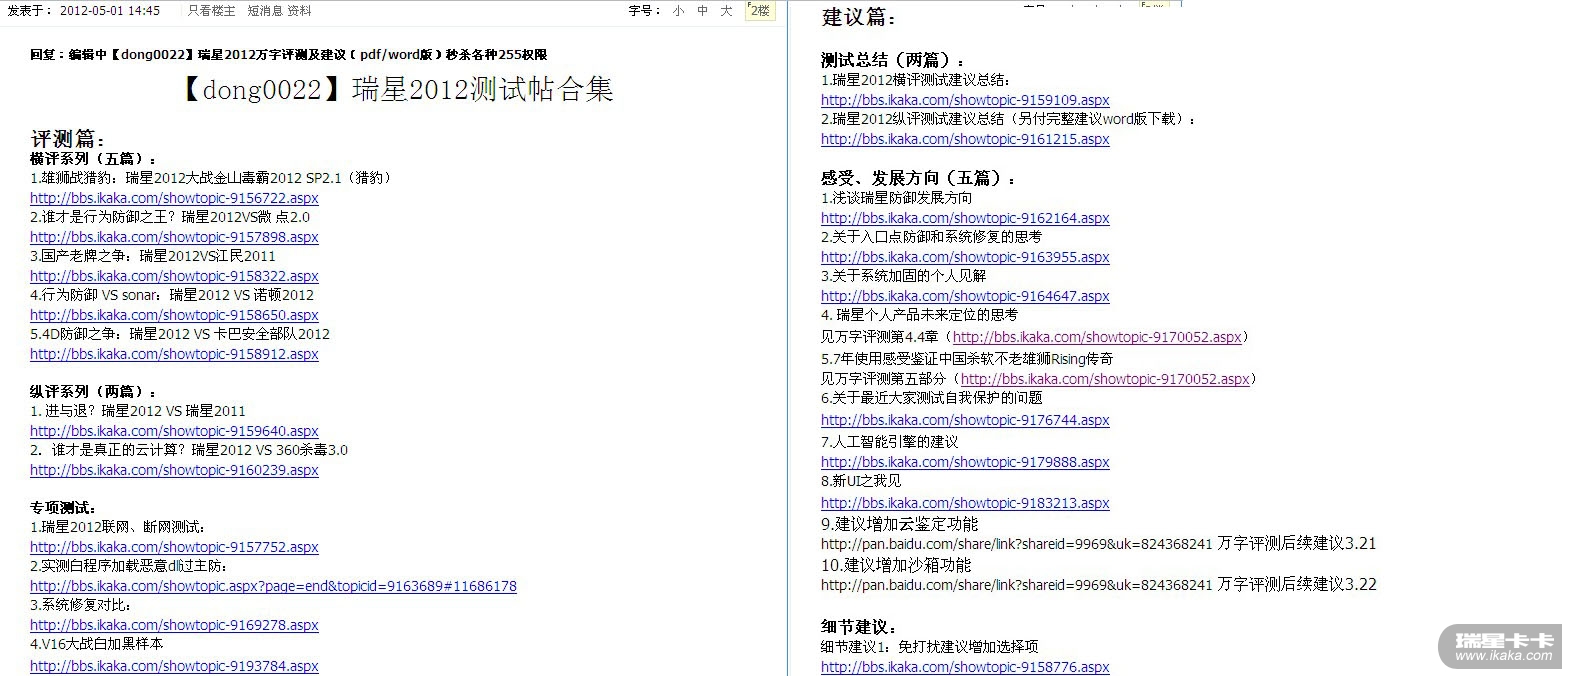The width and height of the screenshot is (1578, 676).
Task: Click the line 3.关于系统加固的个人见解
Action: (x=904, y=276)
